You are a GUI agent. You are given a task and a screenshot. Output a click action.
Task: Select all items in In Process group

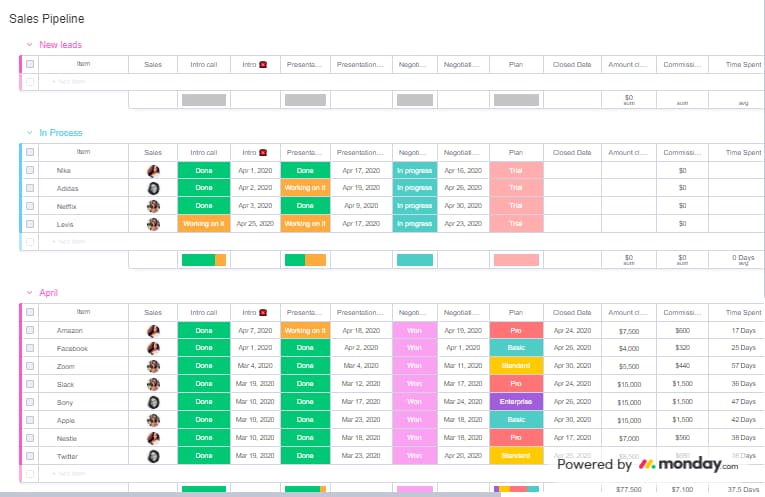[30, 152]
